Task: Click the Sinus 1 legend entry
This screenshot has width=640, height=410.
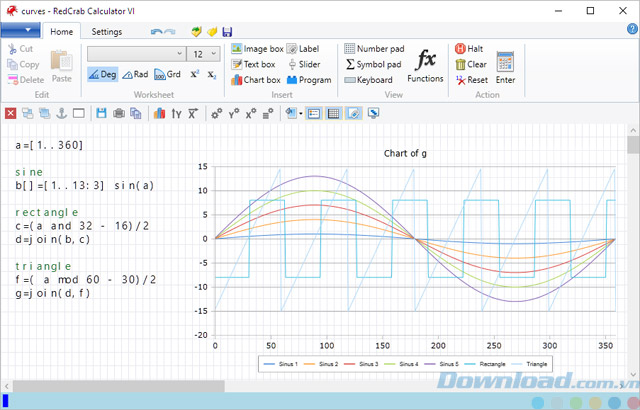Action: click(281, 364)
